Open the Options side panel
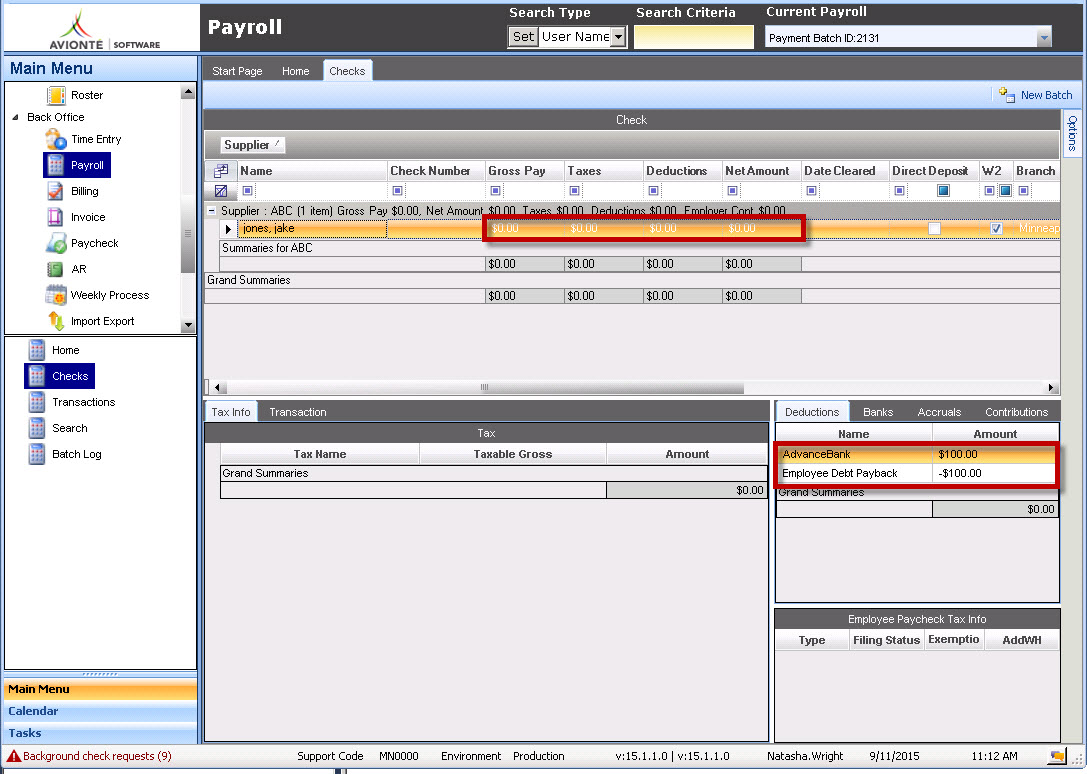 coord(1072,134)
